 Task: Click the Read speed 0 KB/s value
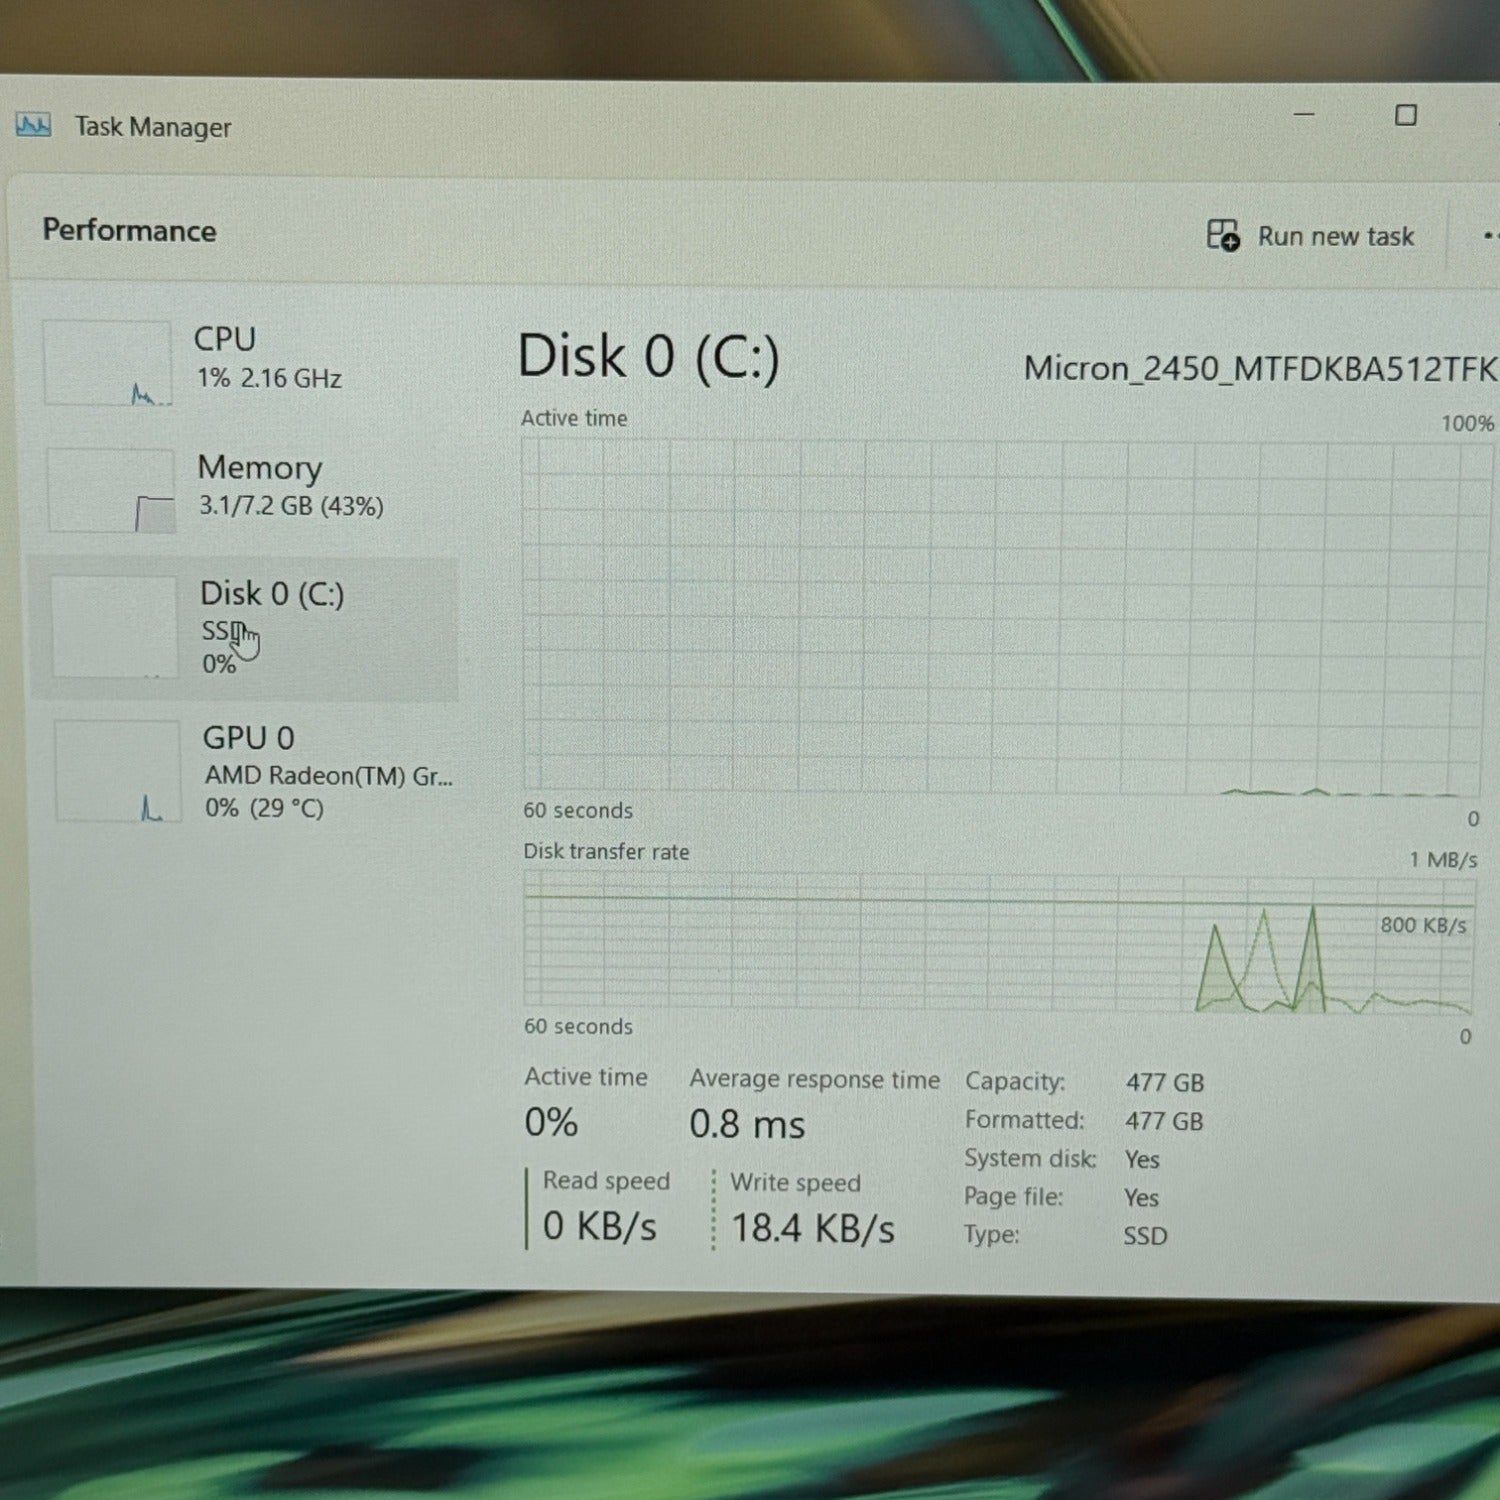click(599, 1226)
